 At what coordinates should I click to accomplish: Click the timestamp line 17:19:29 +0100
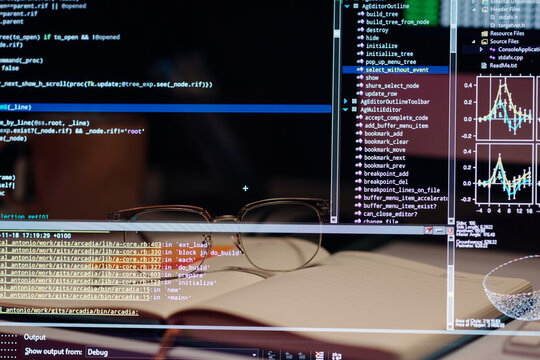(x=36, y=236)
